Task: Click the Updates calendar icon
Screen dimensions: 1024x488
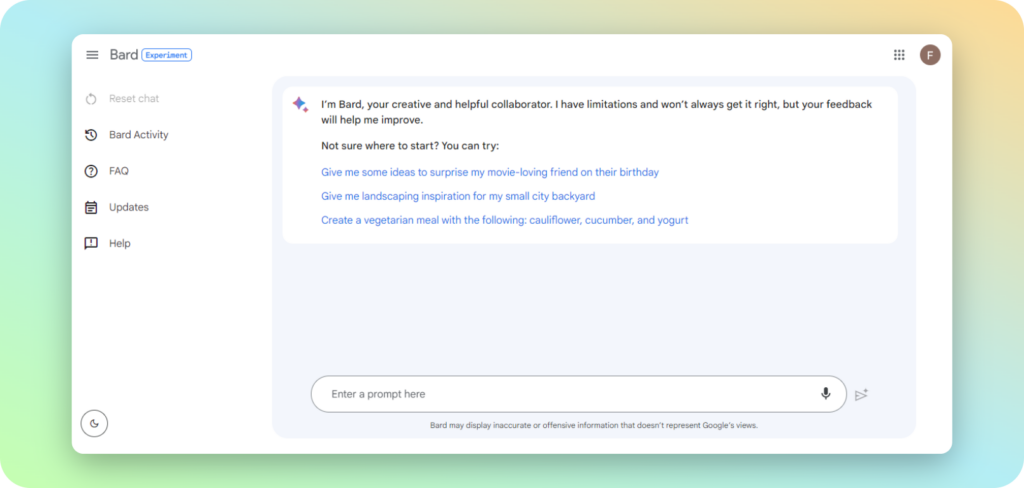Action: [x=91, y=207]
